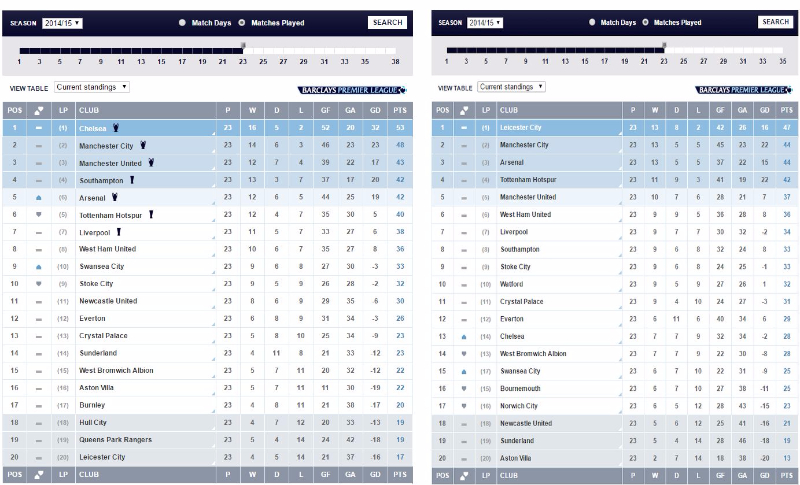The width and height of the screenshot is (800, 485).
Task: Open Current standings dropdown above Chelsea's table
Action: (92, 87)
